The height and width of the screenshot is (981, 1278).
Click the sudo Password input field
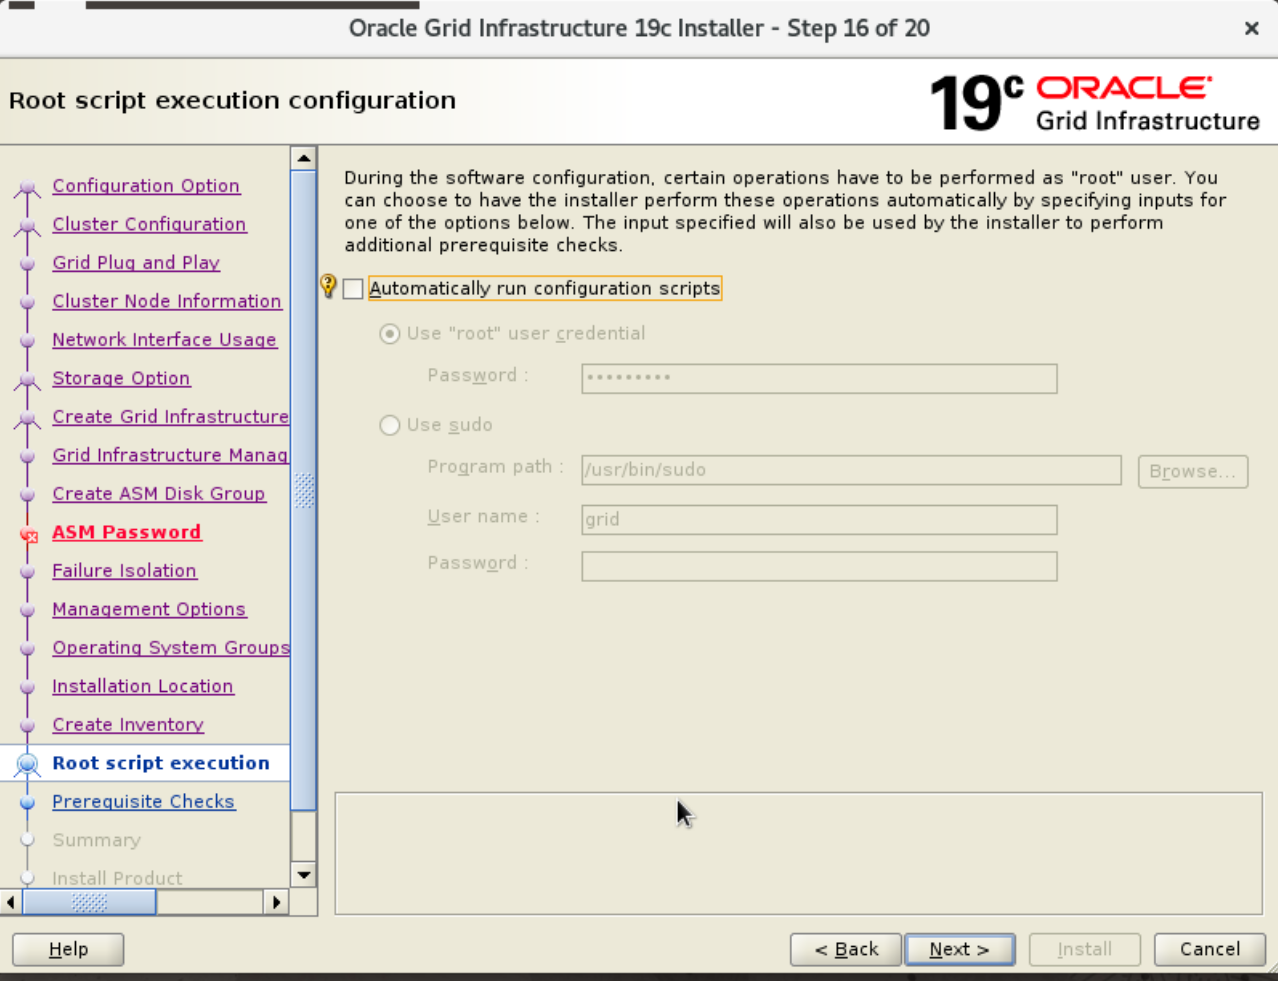[x=819, y=566]
